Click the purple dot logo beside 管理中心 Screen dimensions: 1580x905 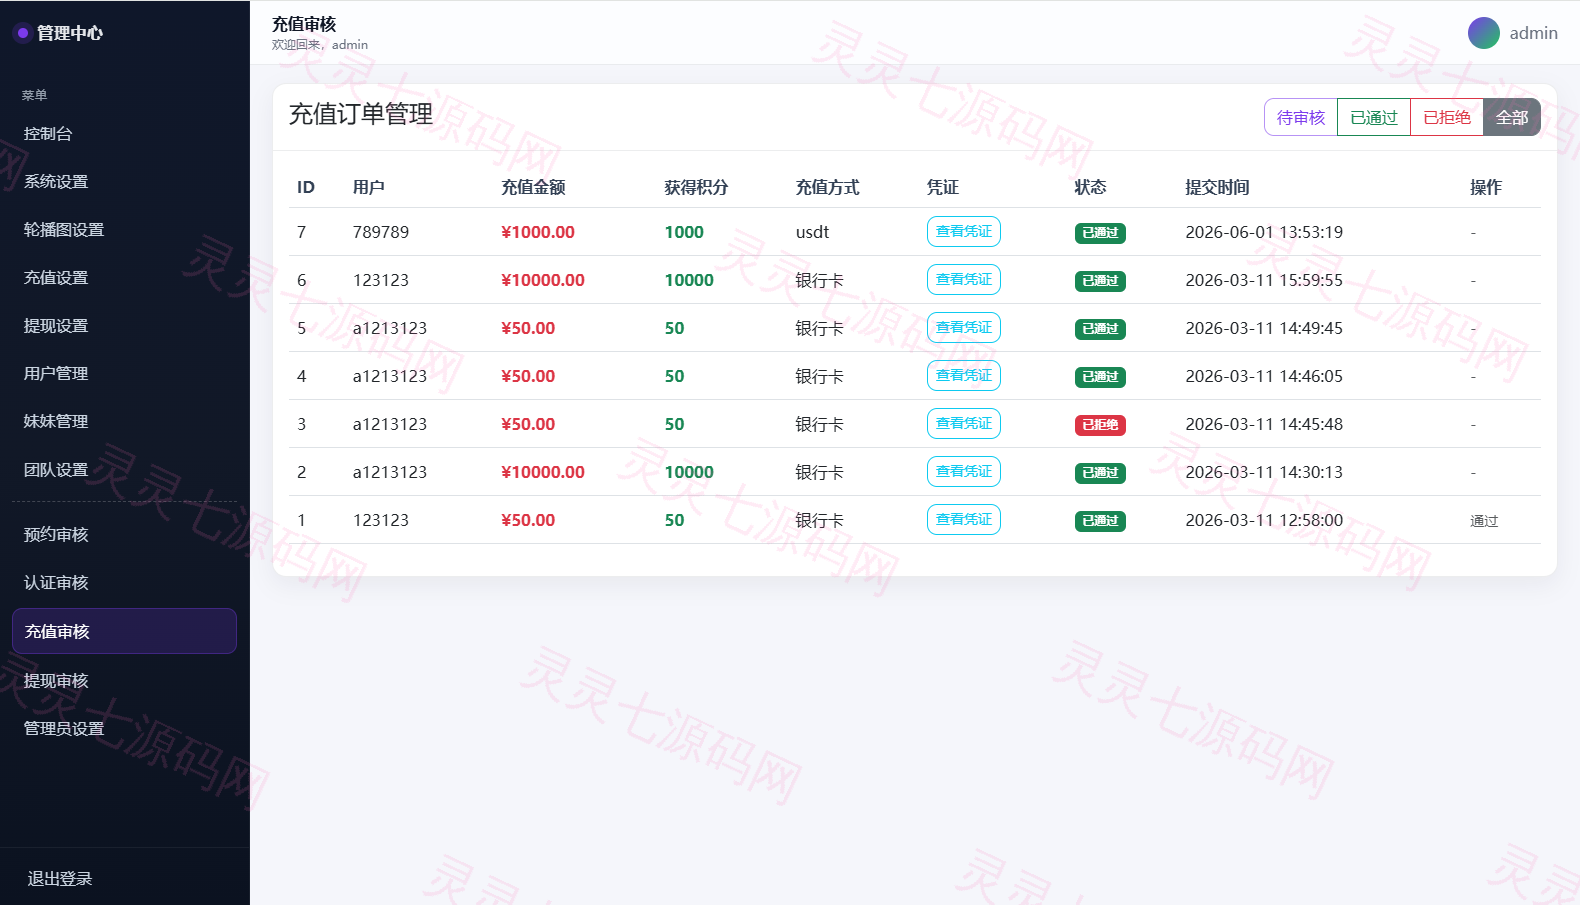22,33
